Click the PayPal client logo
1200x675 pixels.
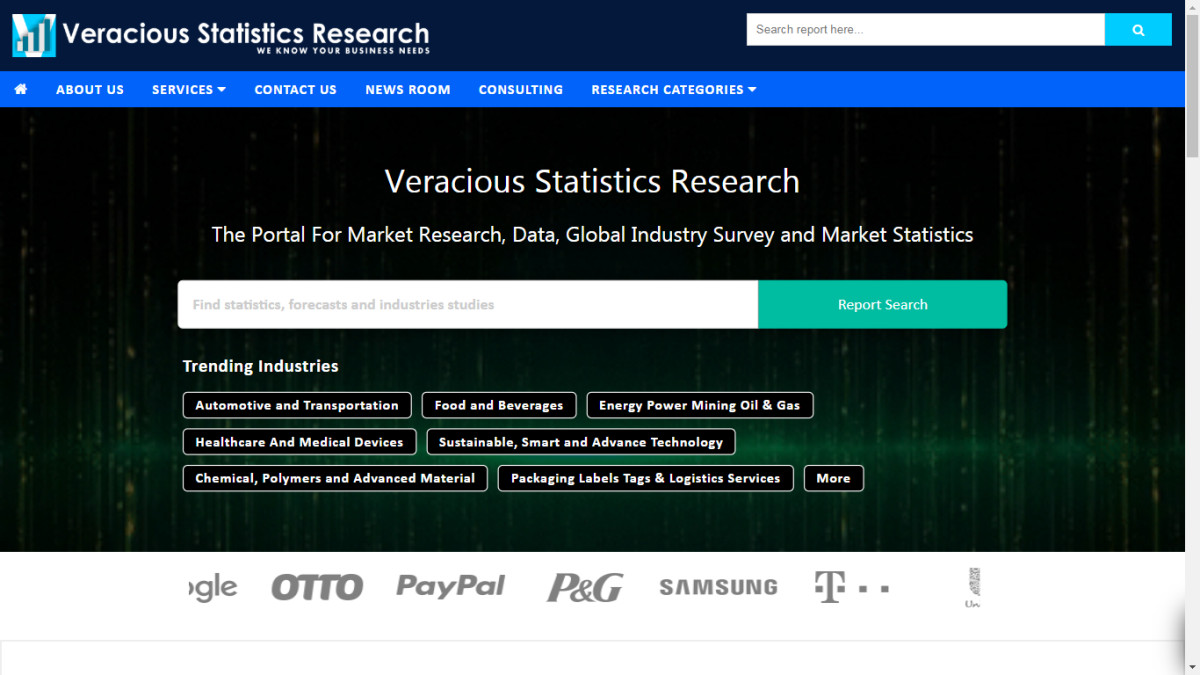tap(451, 587)
